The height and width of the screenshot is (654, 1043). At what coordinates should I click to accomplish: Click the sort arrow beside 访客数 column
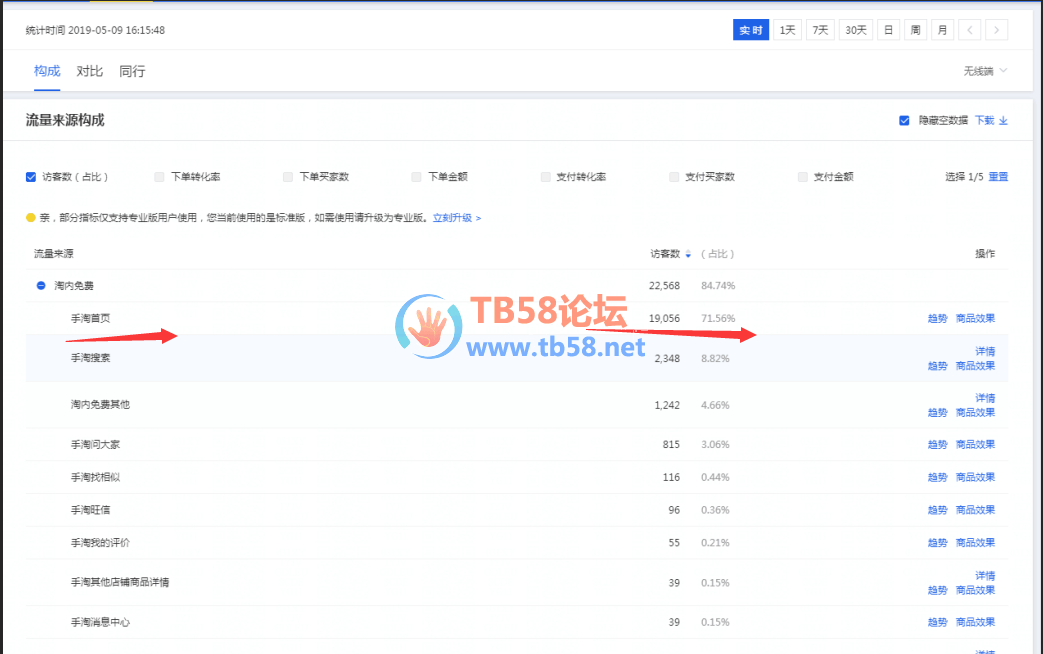688,254
